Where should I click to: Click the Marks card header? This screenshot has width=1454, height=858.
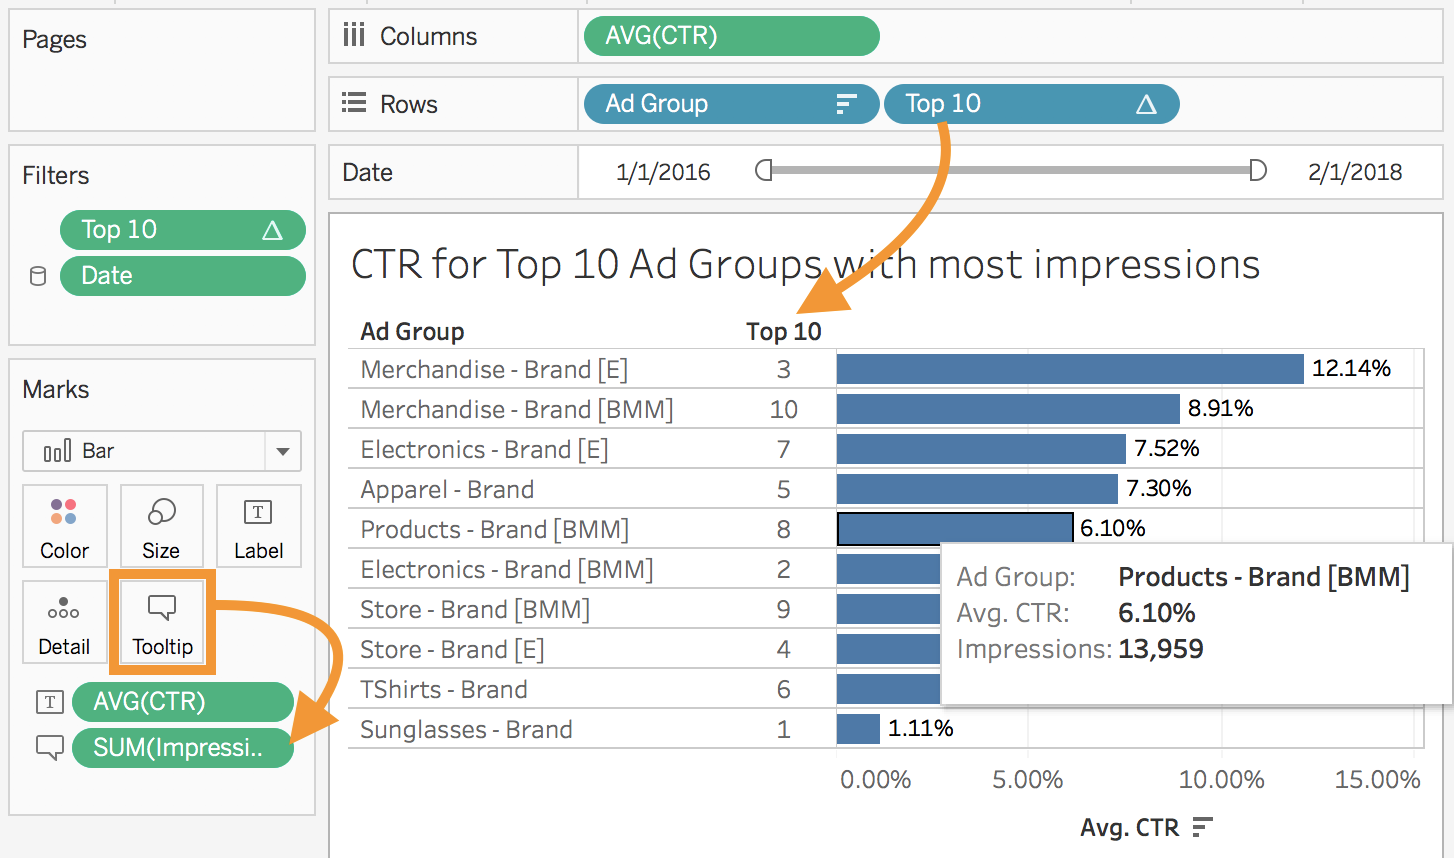click(x=56, y=389)
